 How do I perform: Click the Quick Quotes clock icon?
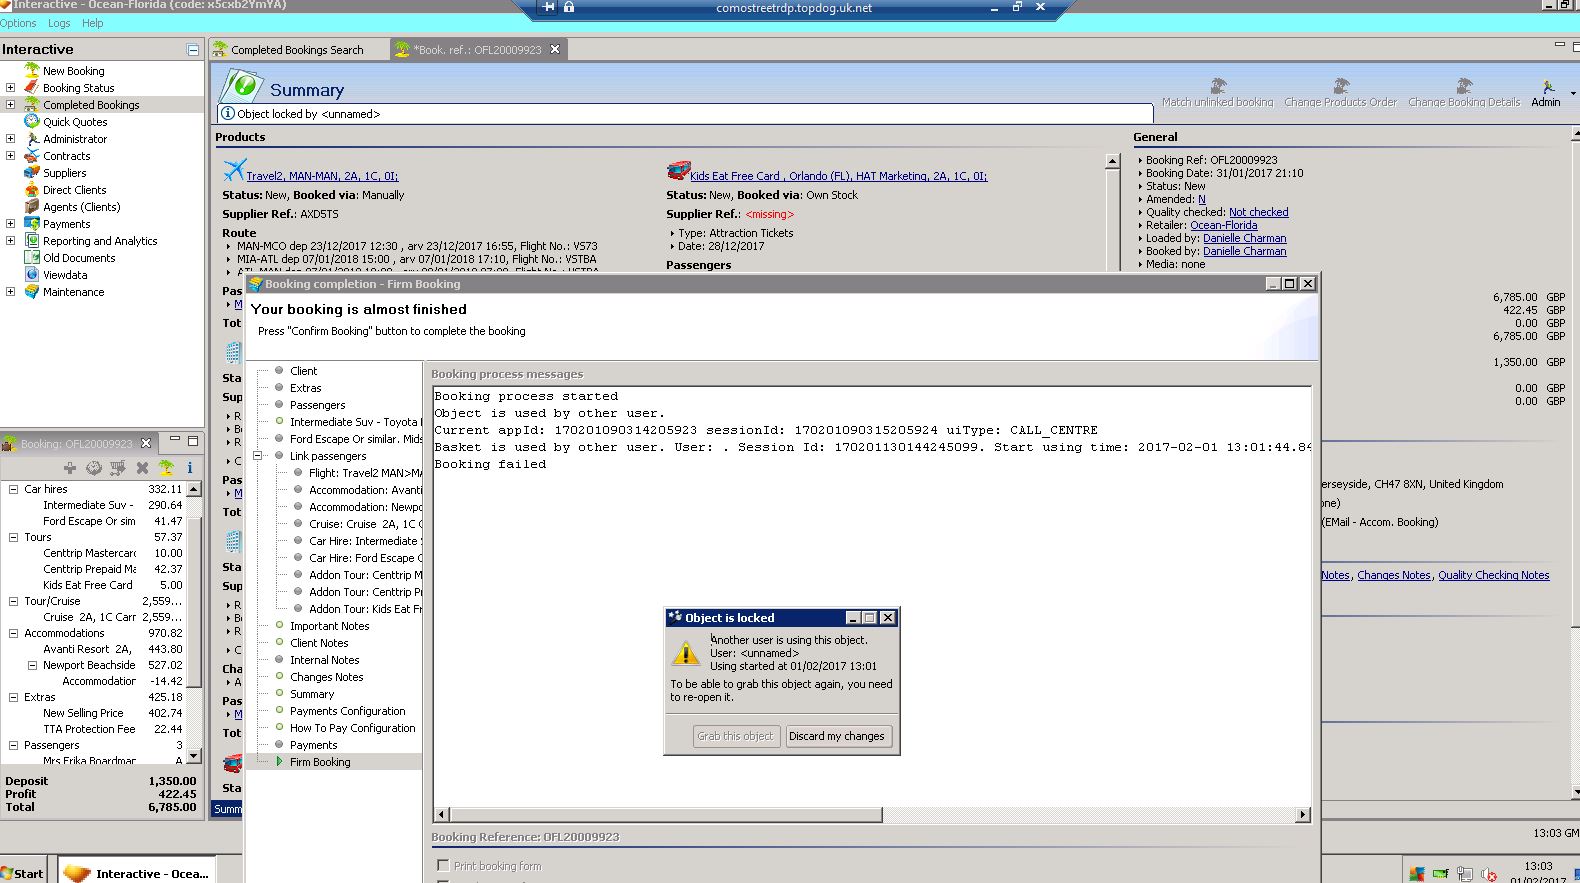[x=32, y=121]
